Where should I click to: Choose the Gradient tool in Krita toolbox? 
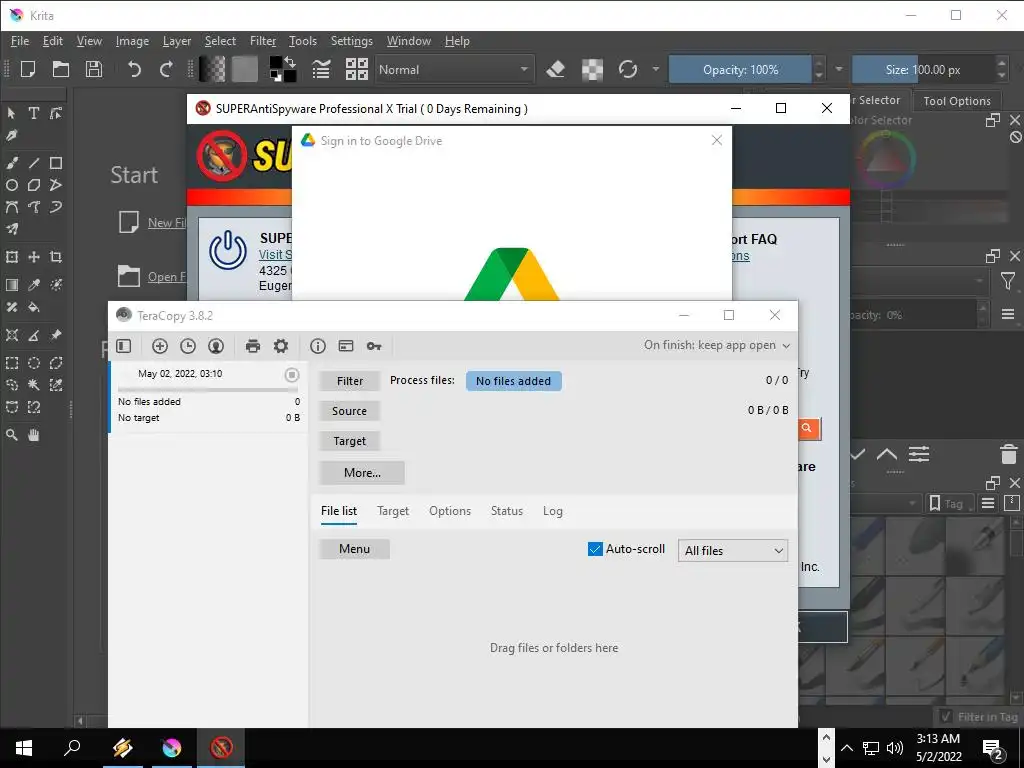click(12, 285)
